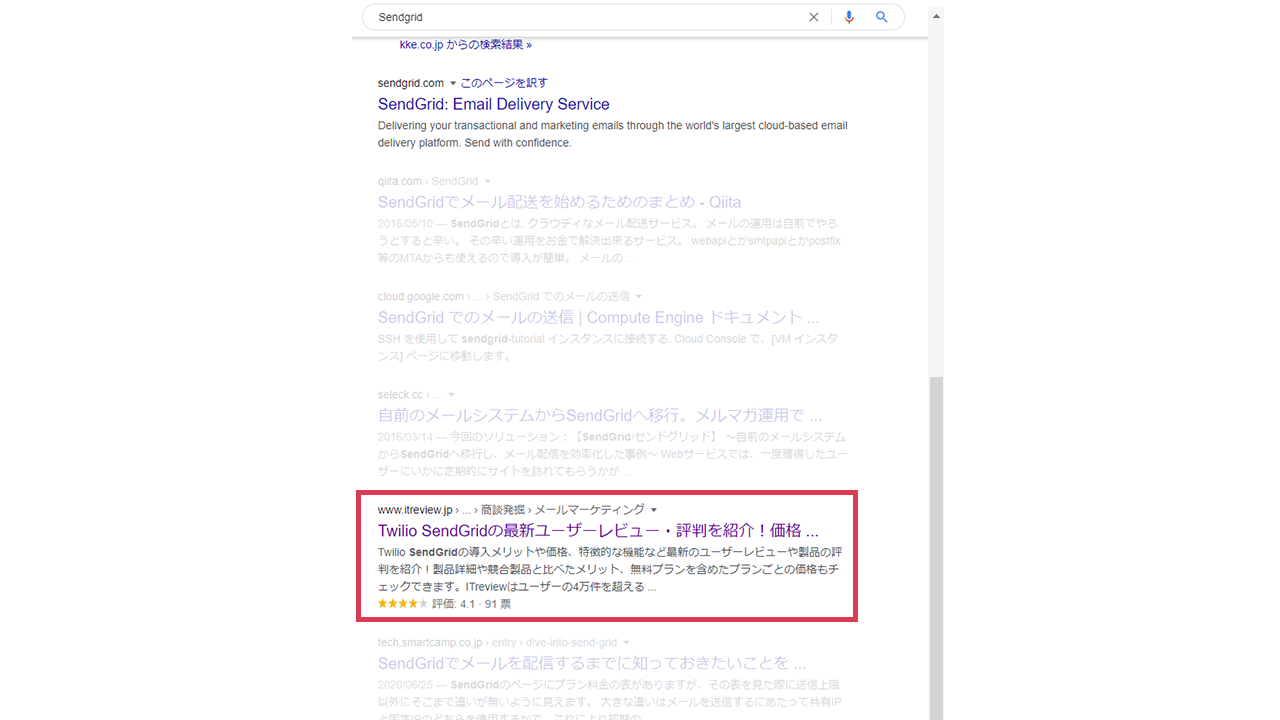Click the snippet beginning "Twilio SendGridの導入メリット"
The image size is (1280, 720).
[610, 569]
